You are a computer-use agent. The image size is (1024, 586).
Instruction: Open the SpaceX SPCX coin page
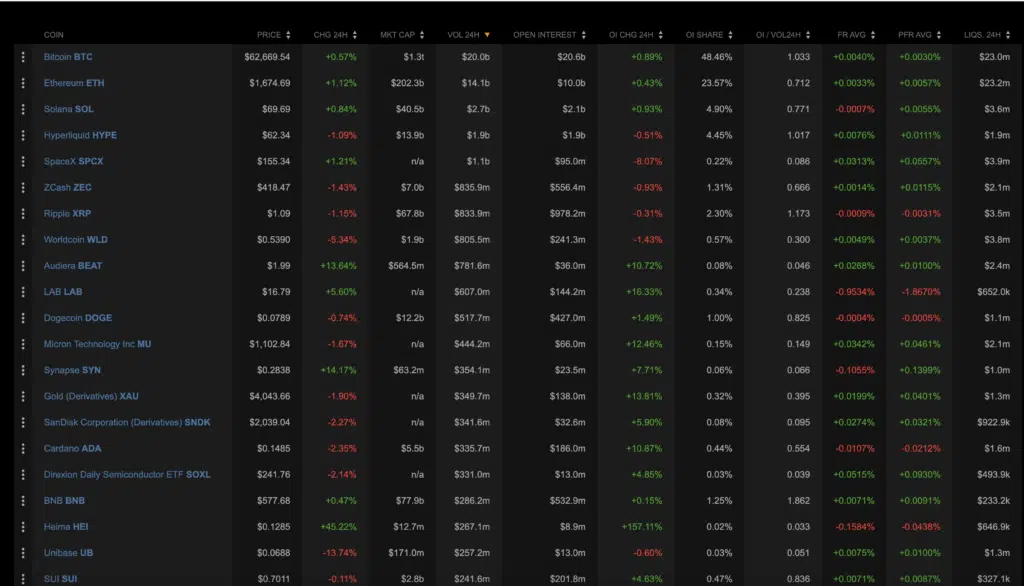tap(73, 161)
